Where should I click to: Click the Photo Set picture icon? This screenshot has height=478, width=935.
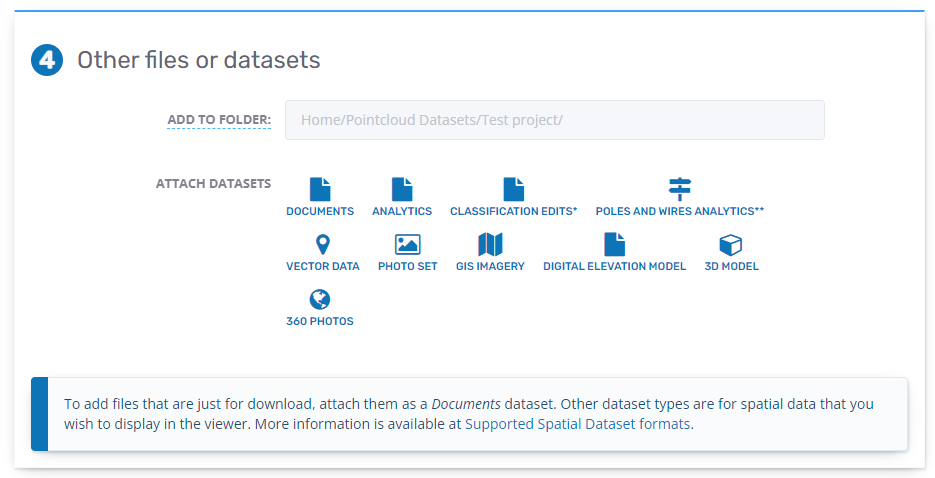pos(407,244)
